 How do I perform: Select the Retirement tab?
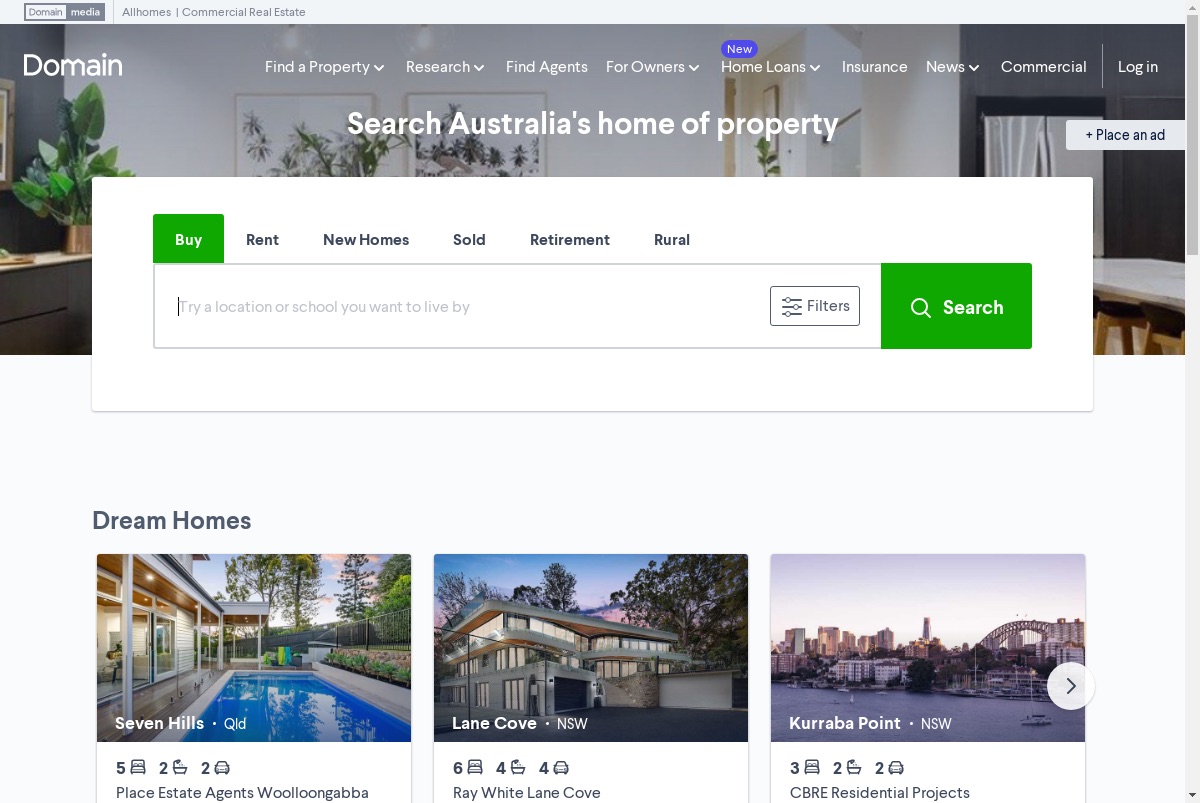[570, 239]
